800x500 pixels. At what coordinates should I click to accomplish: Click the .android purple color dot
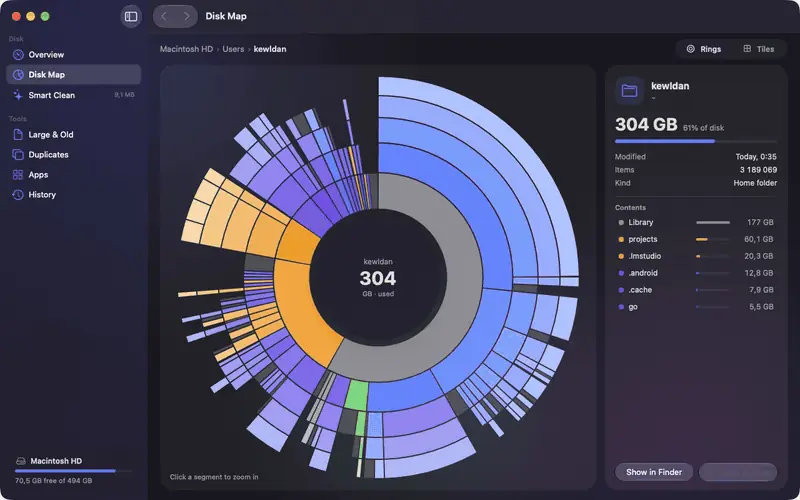pos(621,273)
